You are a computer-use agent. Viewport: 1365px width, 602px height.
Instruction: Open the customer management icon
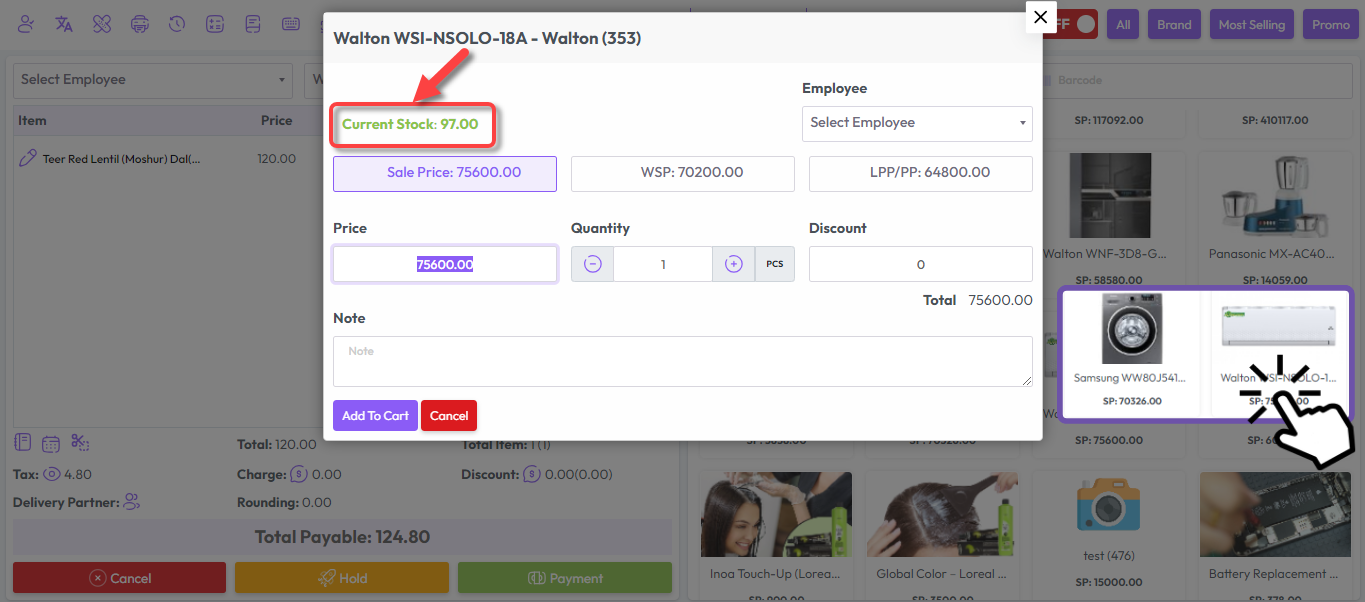click(x=25, y=24)
